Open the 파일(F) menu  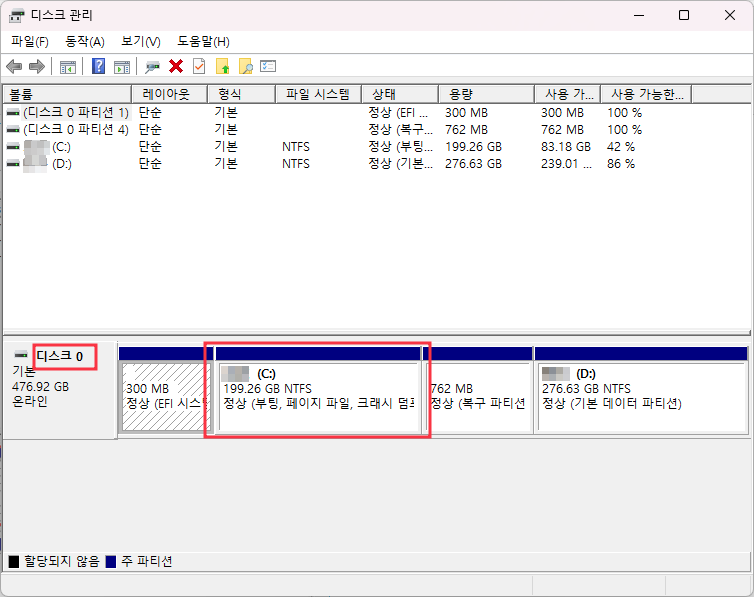[x=30, y=42]
